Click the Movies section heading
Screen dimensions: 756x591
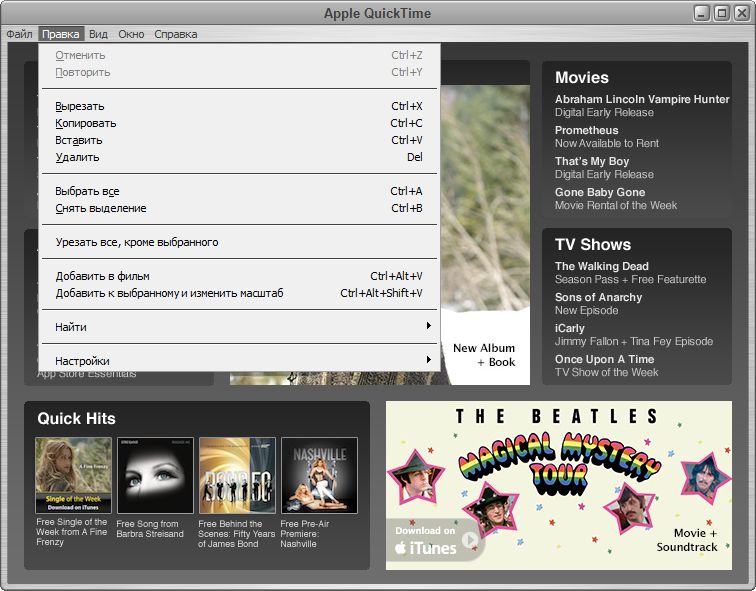(x=581, y=78)
